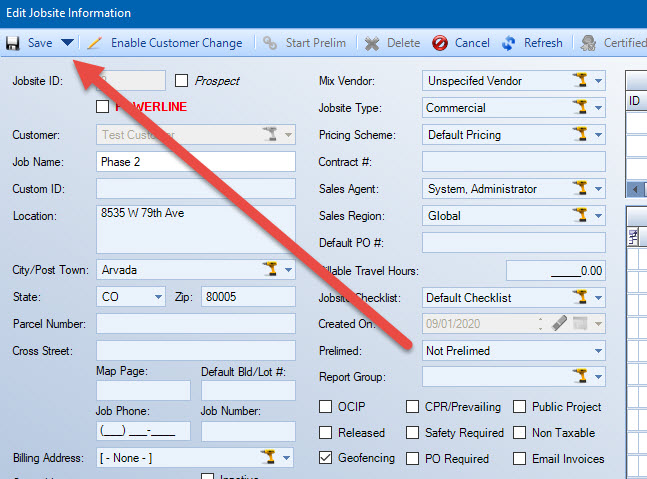647x479 pixels.
Task: Enable the CPR/Prevailing checkbox
Action: click(413, 406)
